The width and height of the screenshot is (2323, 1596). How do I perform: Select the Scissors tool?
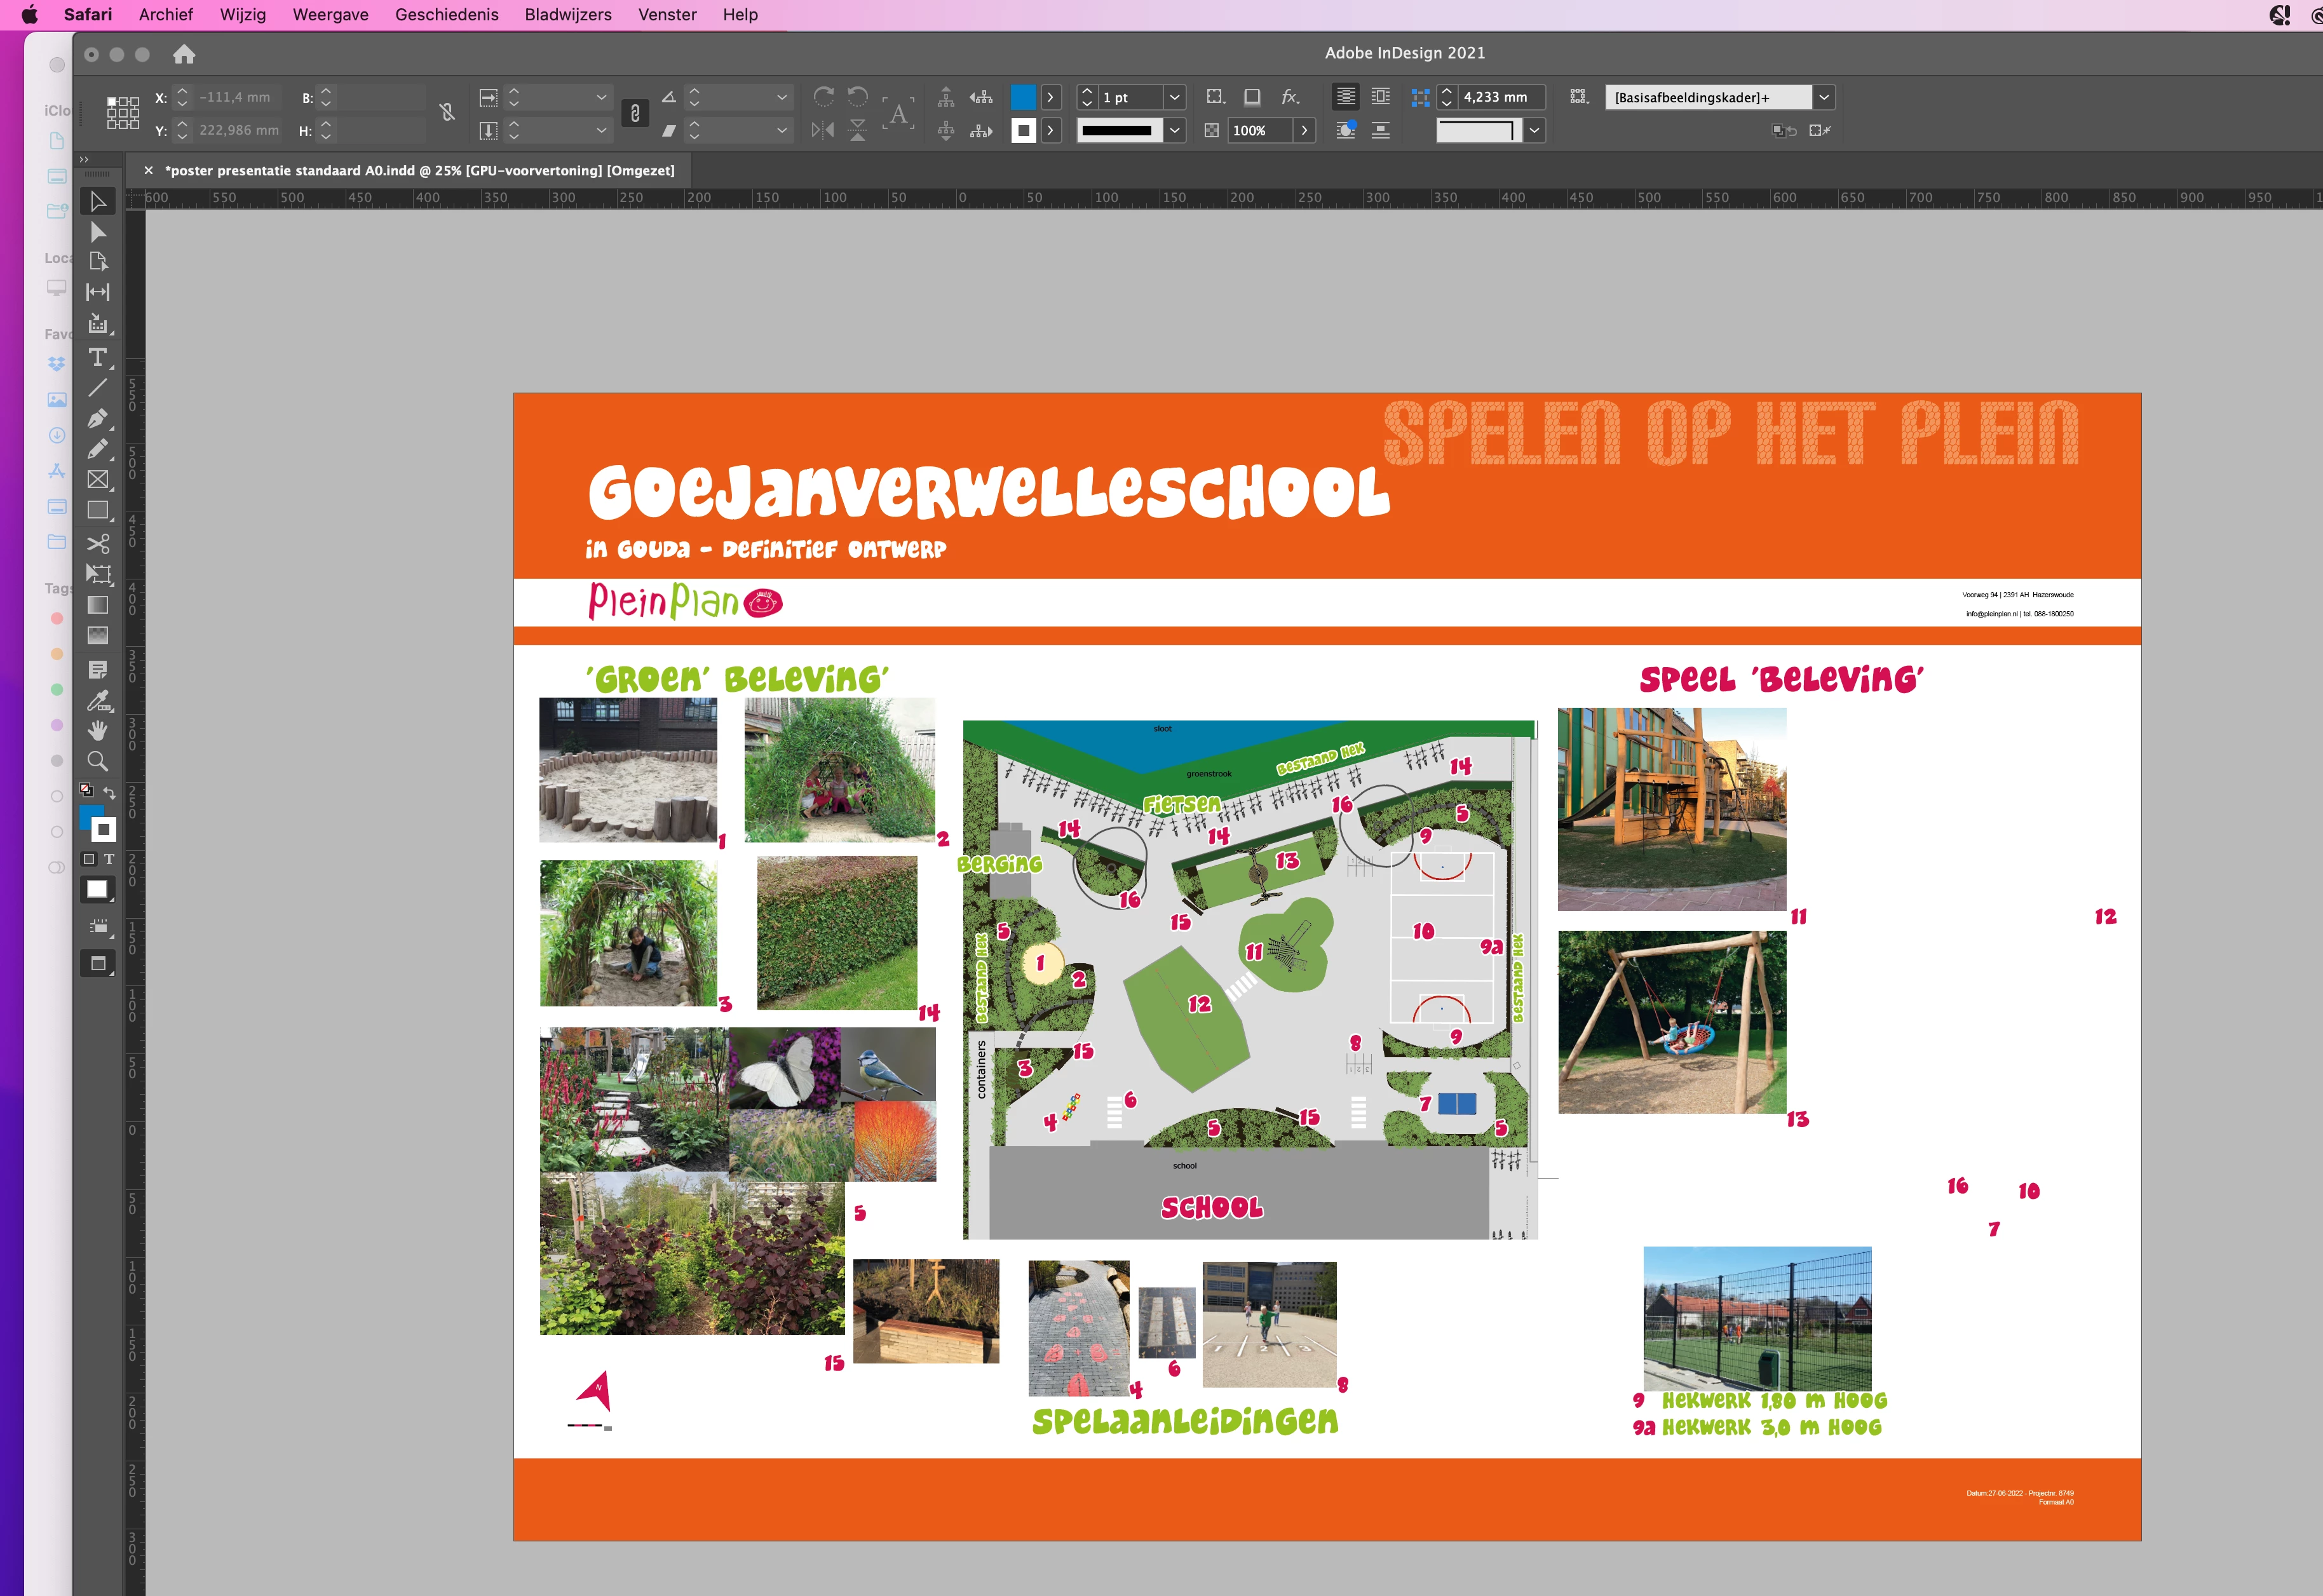tap(98, 543)
